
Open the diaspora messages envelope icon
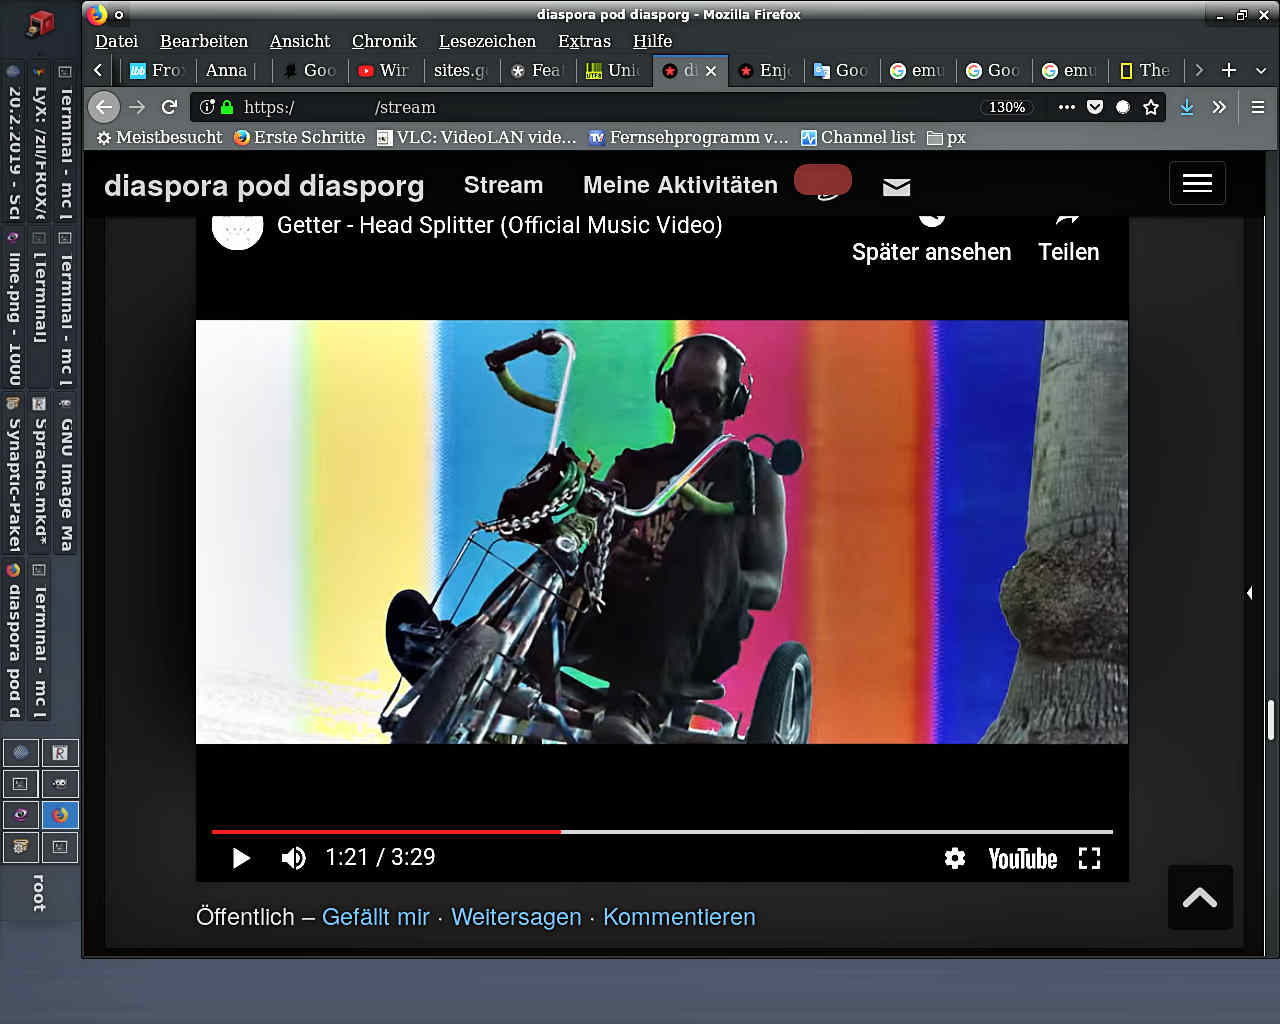click(896, 187)
